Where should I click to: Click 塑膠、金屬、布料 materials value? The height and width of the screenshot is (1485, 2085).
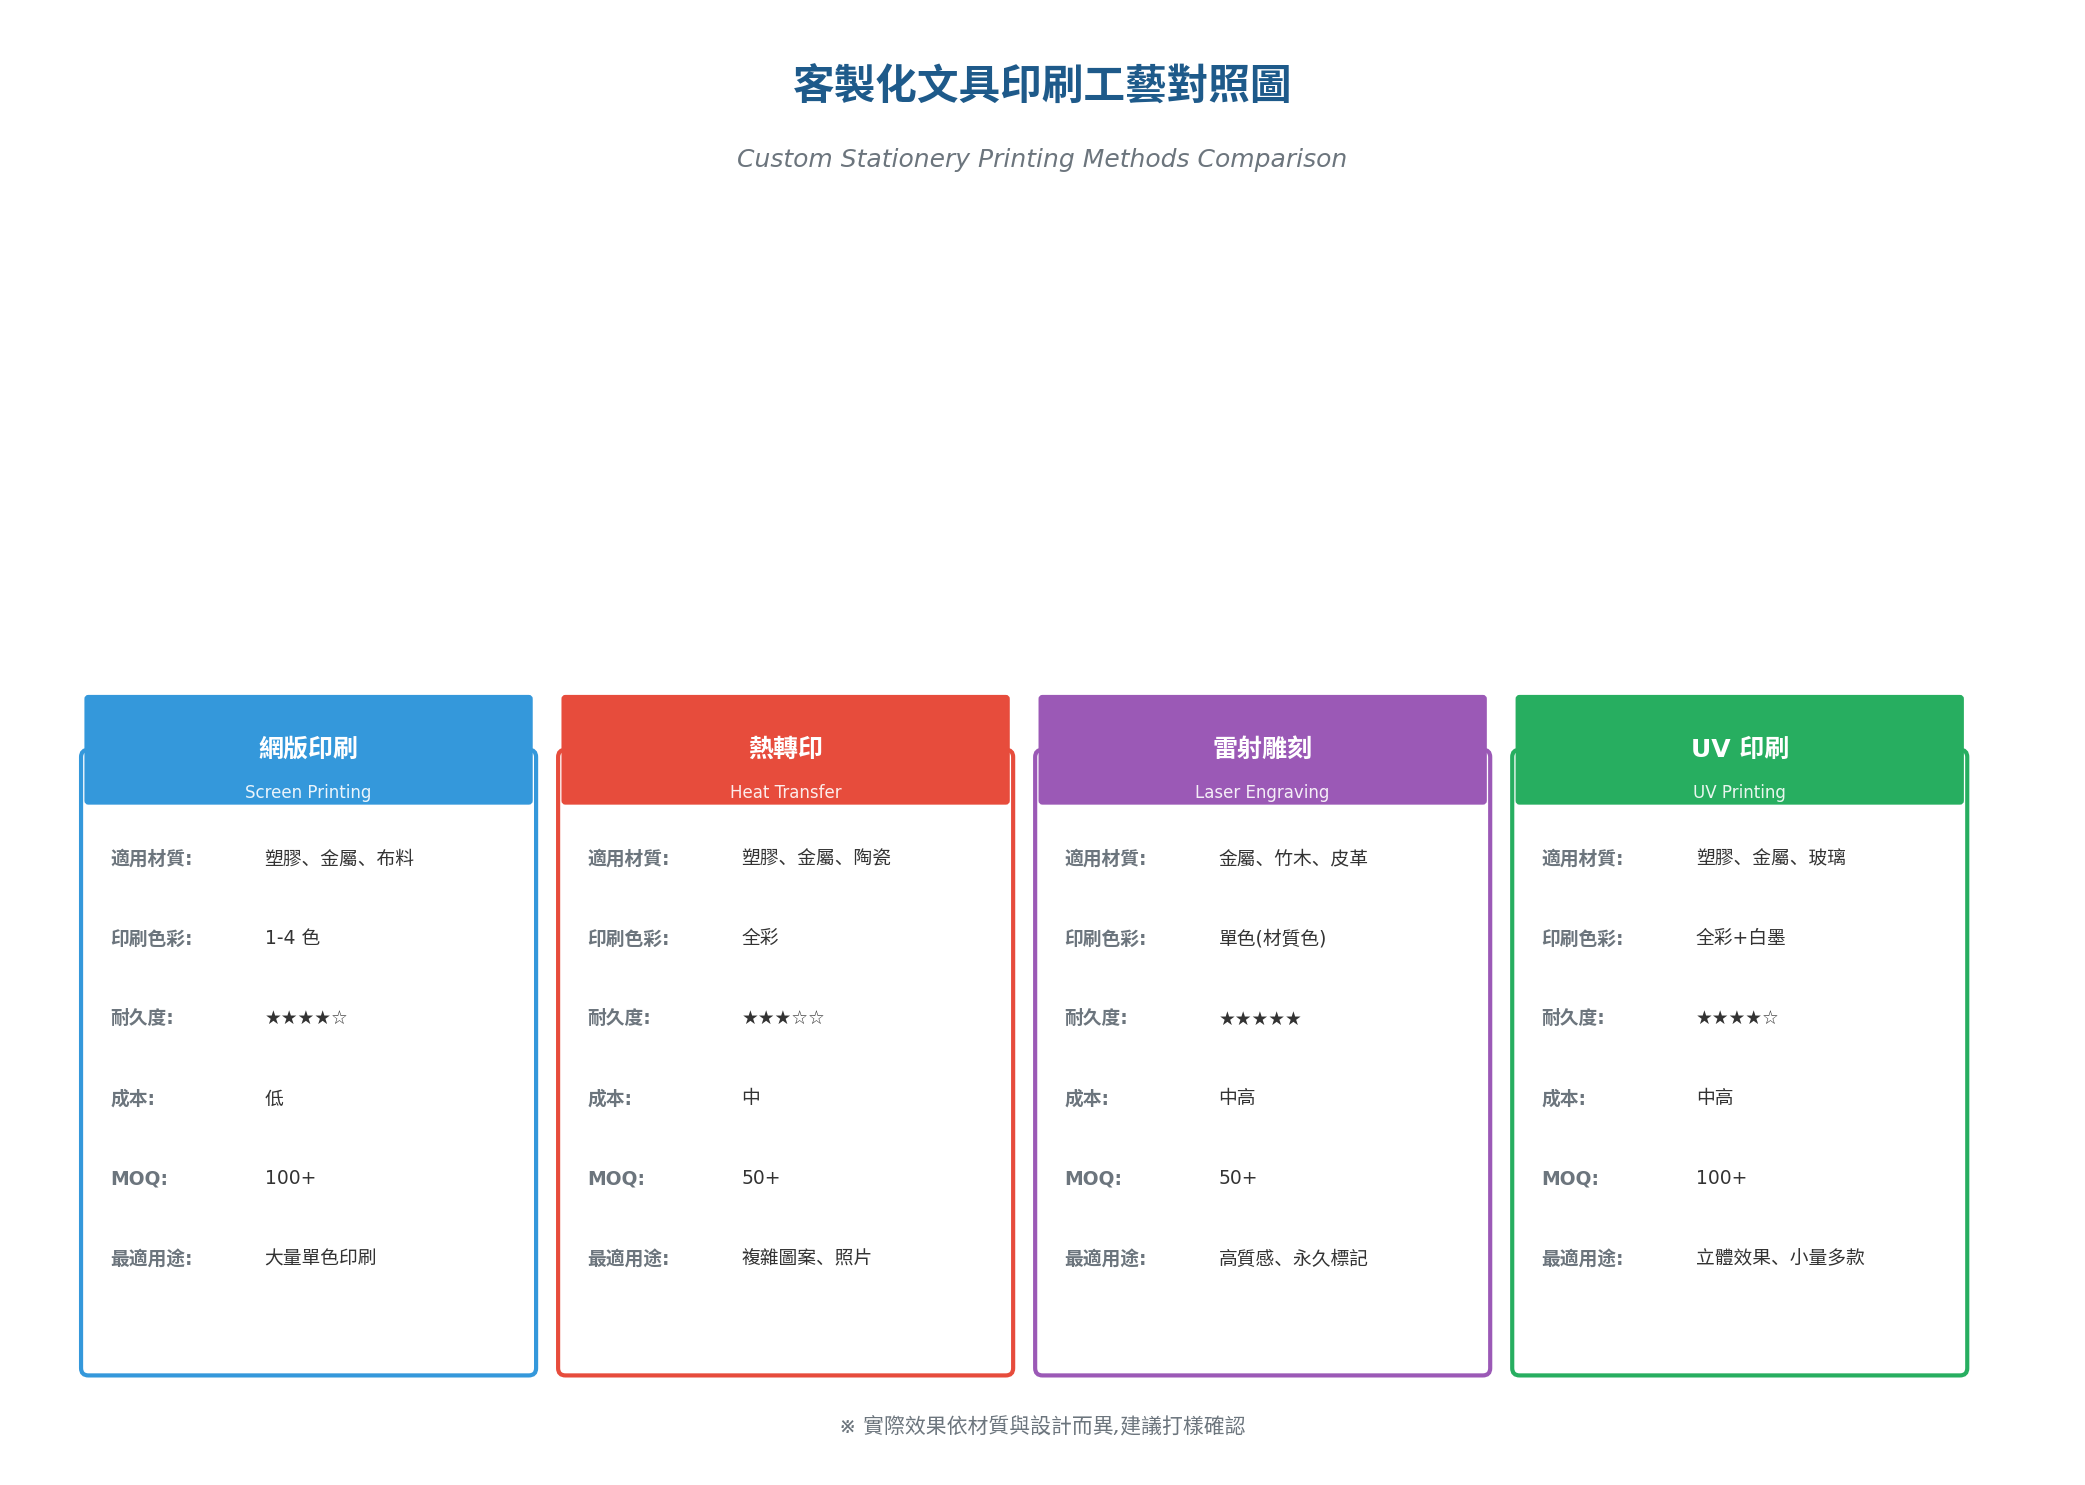(x=339, y=858)
